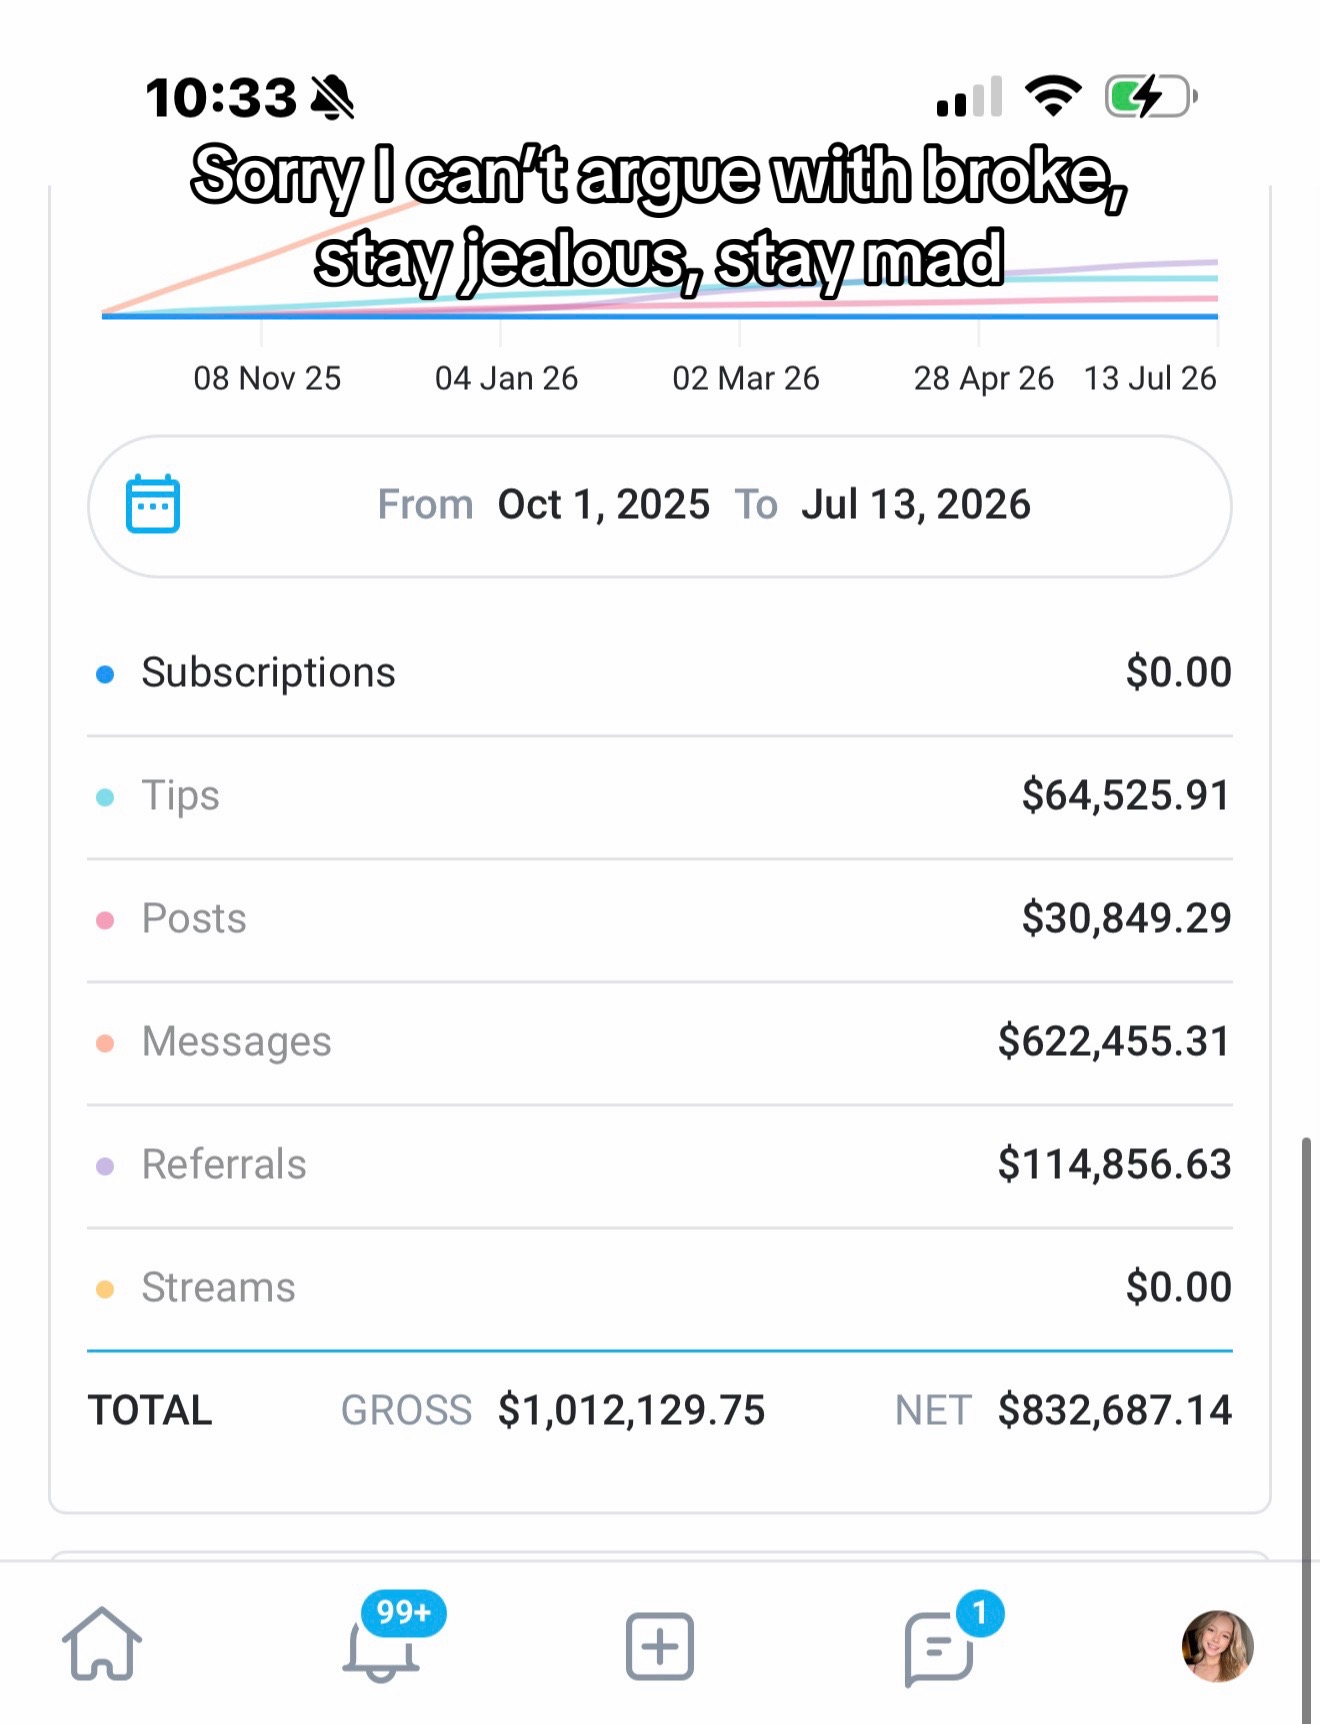
Task: Change the From date Oct 1, 2025
Action: coord(604,505)
